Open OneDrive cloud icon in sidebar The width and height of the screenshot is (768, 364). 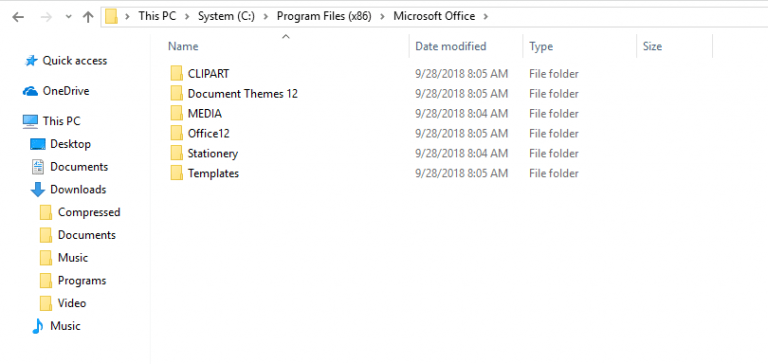tap(30, 92)
